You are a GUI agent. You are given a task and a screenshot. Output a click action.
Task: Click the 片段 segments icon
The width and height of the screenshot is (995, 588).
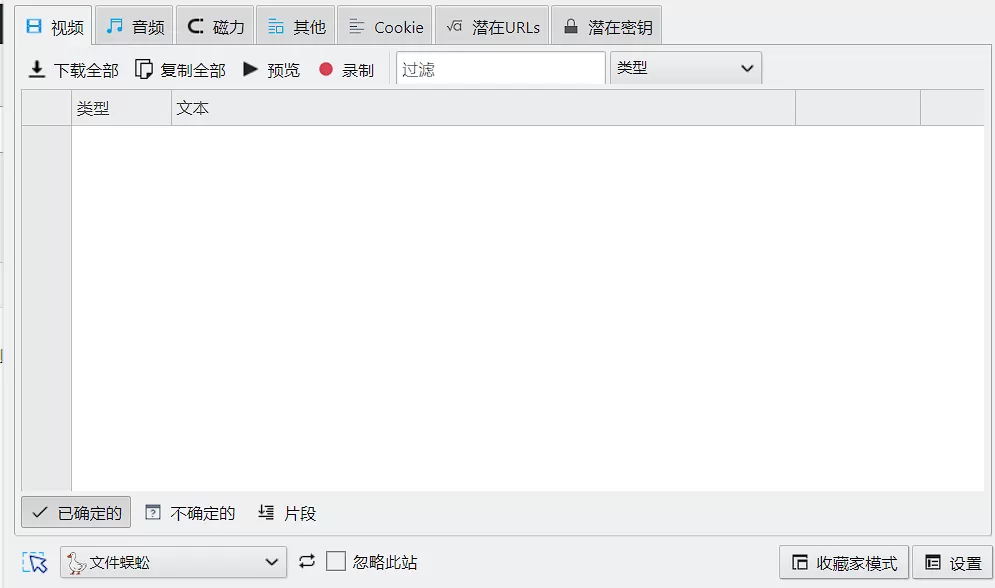tap(265, 512)
